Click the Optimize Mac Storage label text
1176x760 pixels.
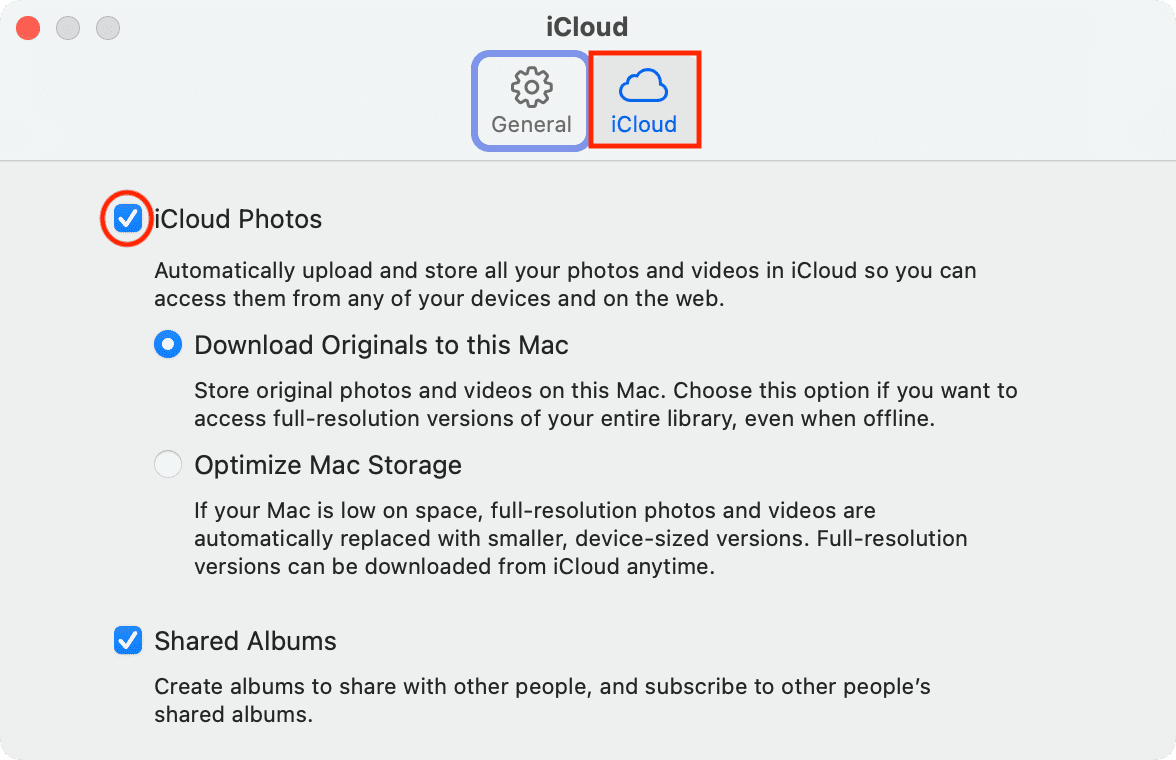328,465
